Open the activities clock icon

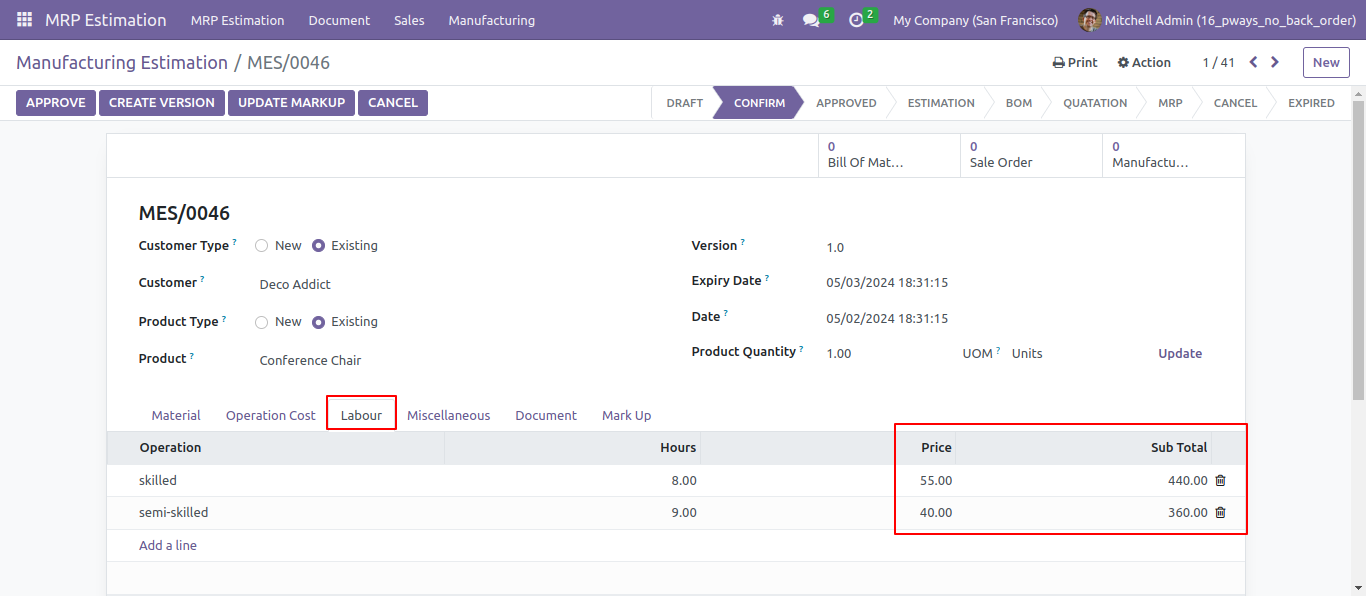(x=856, y=20)
